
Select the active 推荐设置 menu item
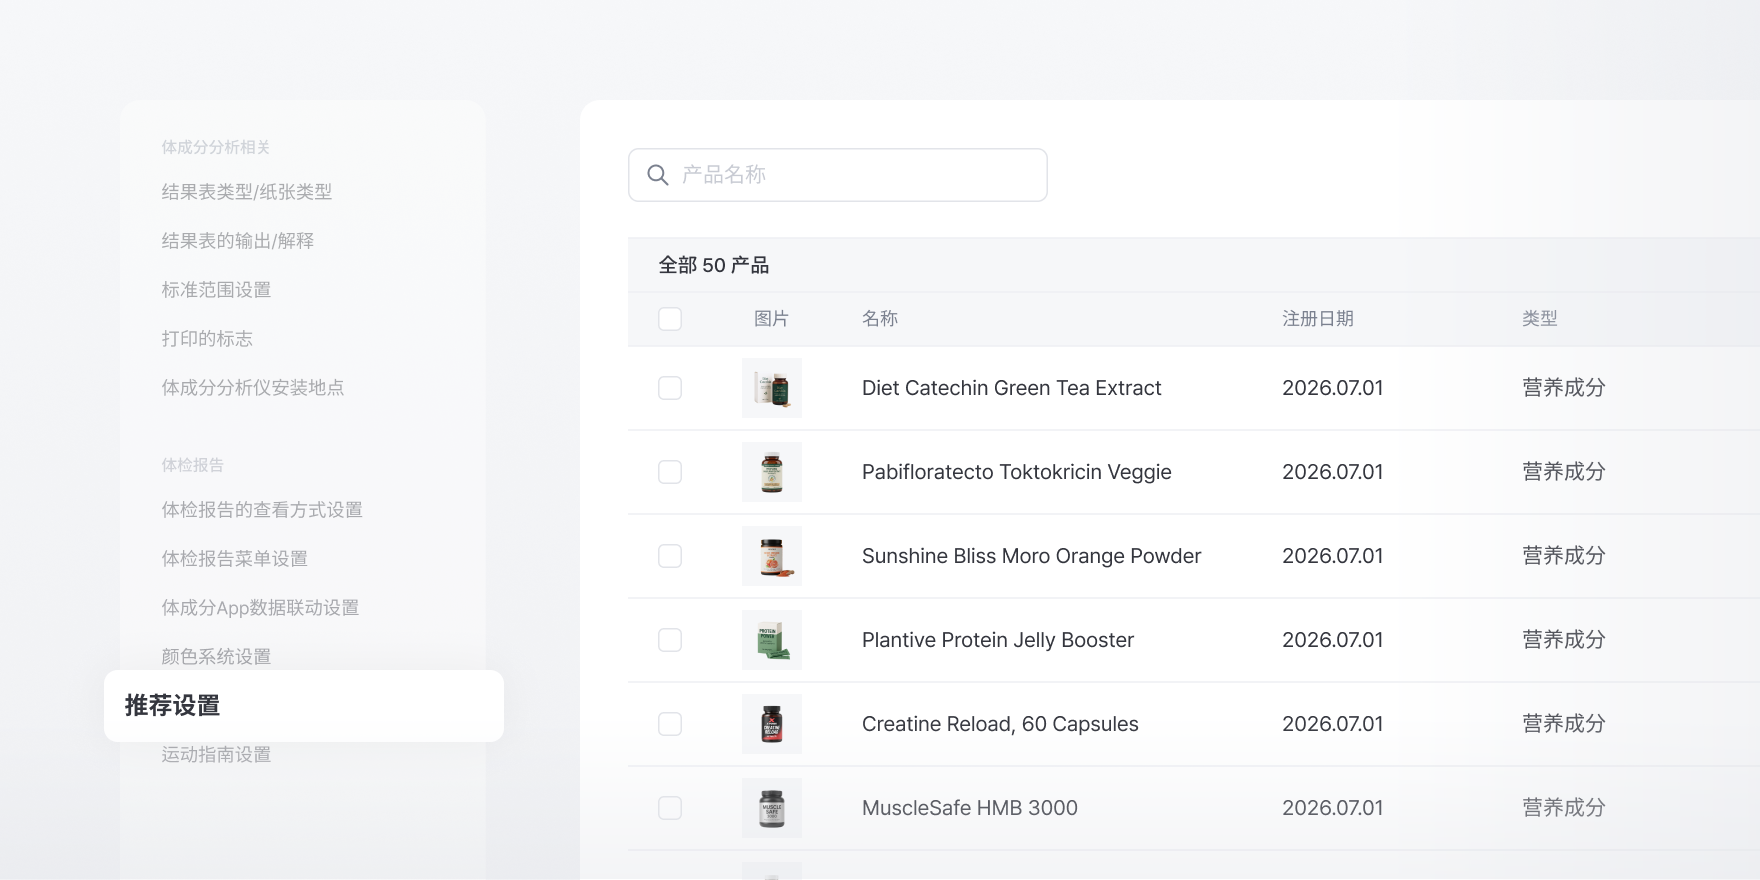click(304, 706)
